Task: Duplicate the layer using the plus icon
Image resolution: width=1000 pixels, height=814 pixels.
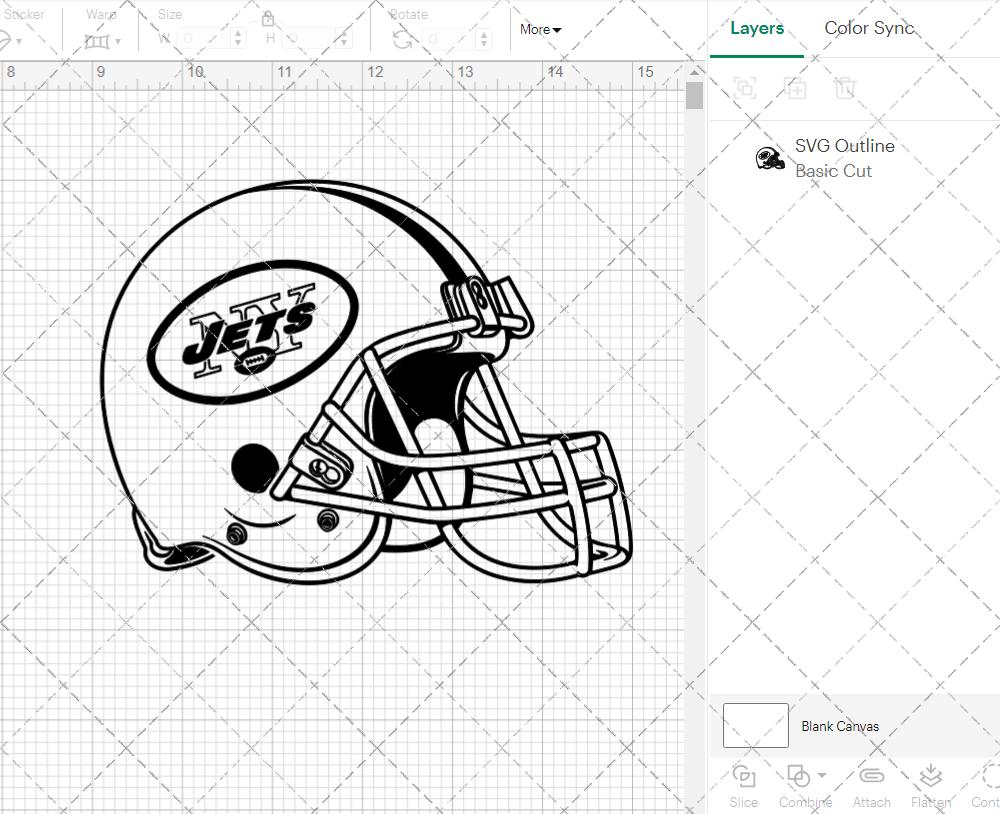Action: tap(795, 88)
